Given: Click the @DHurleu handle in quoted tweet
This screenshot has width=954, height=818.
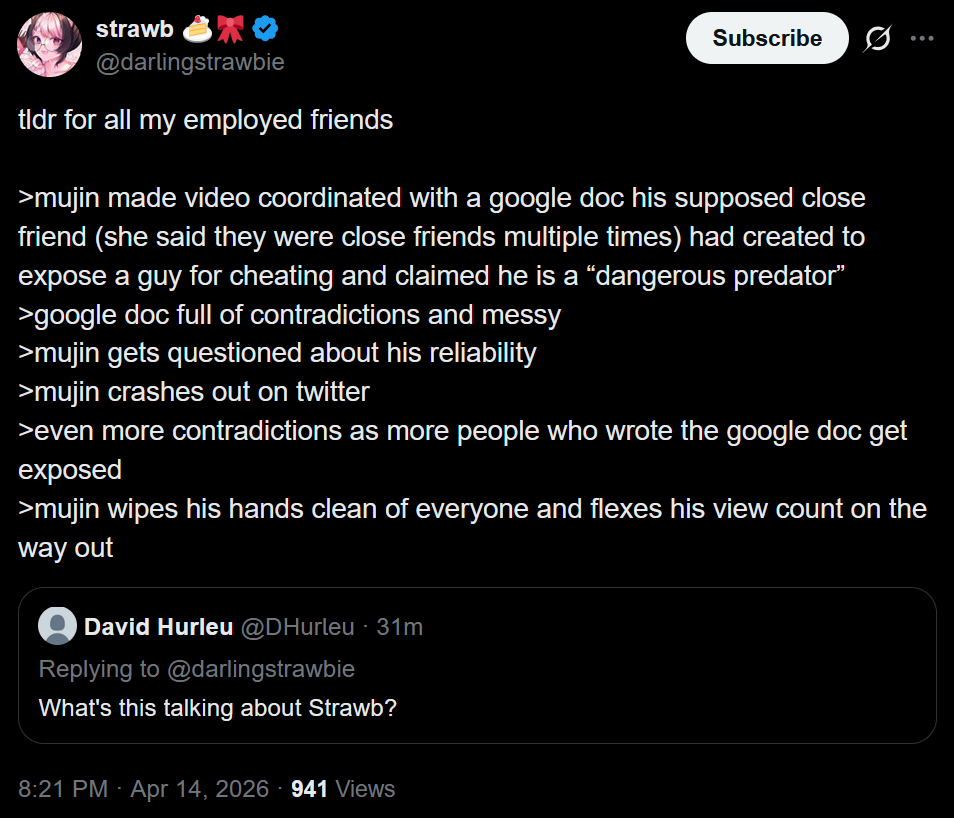Looking at the screenshot, I should point(297,627).
